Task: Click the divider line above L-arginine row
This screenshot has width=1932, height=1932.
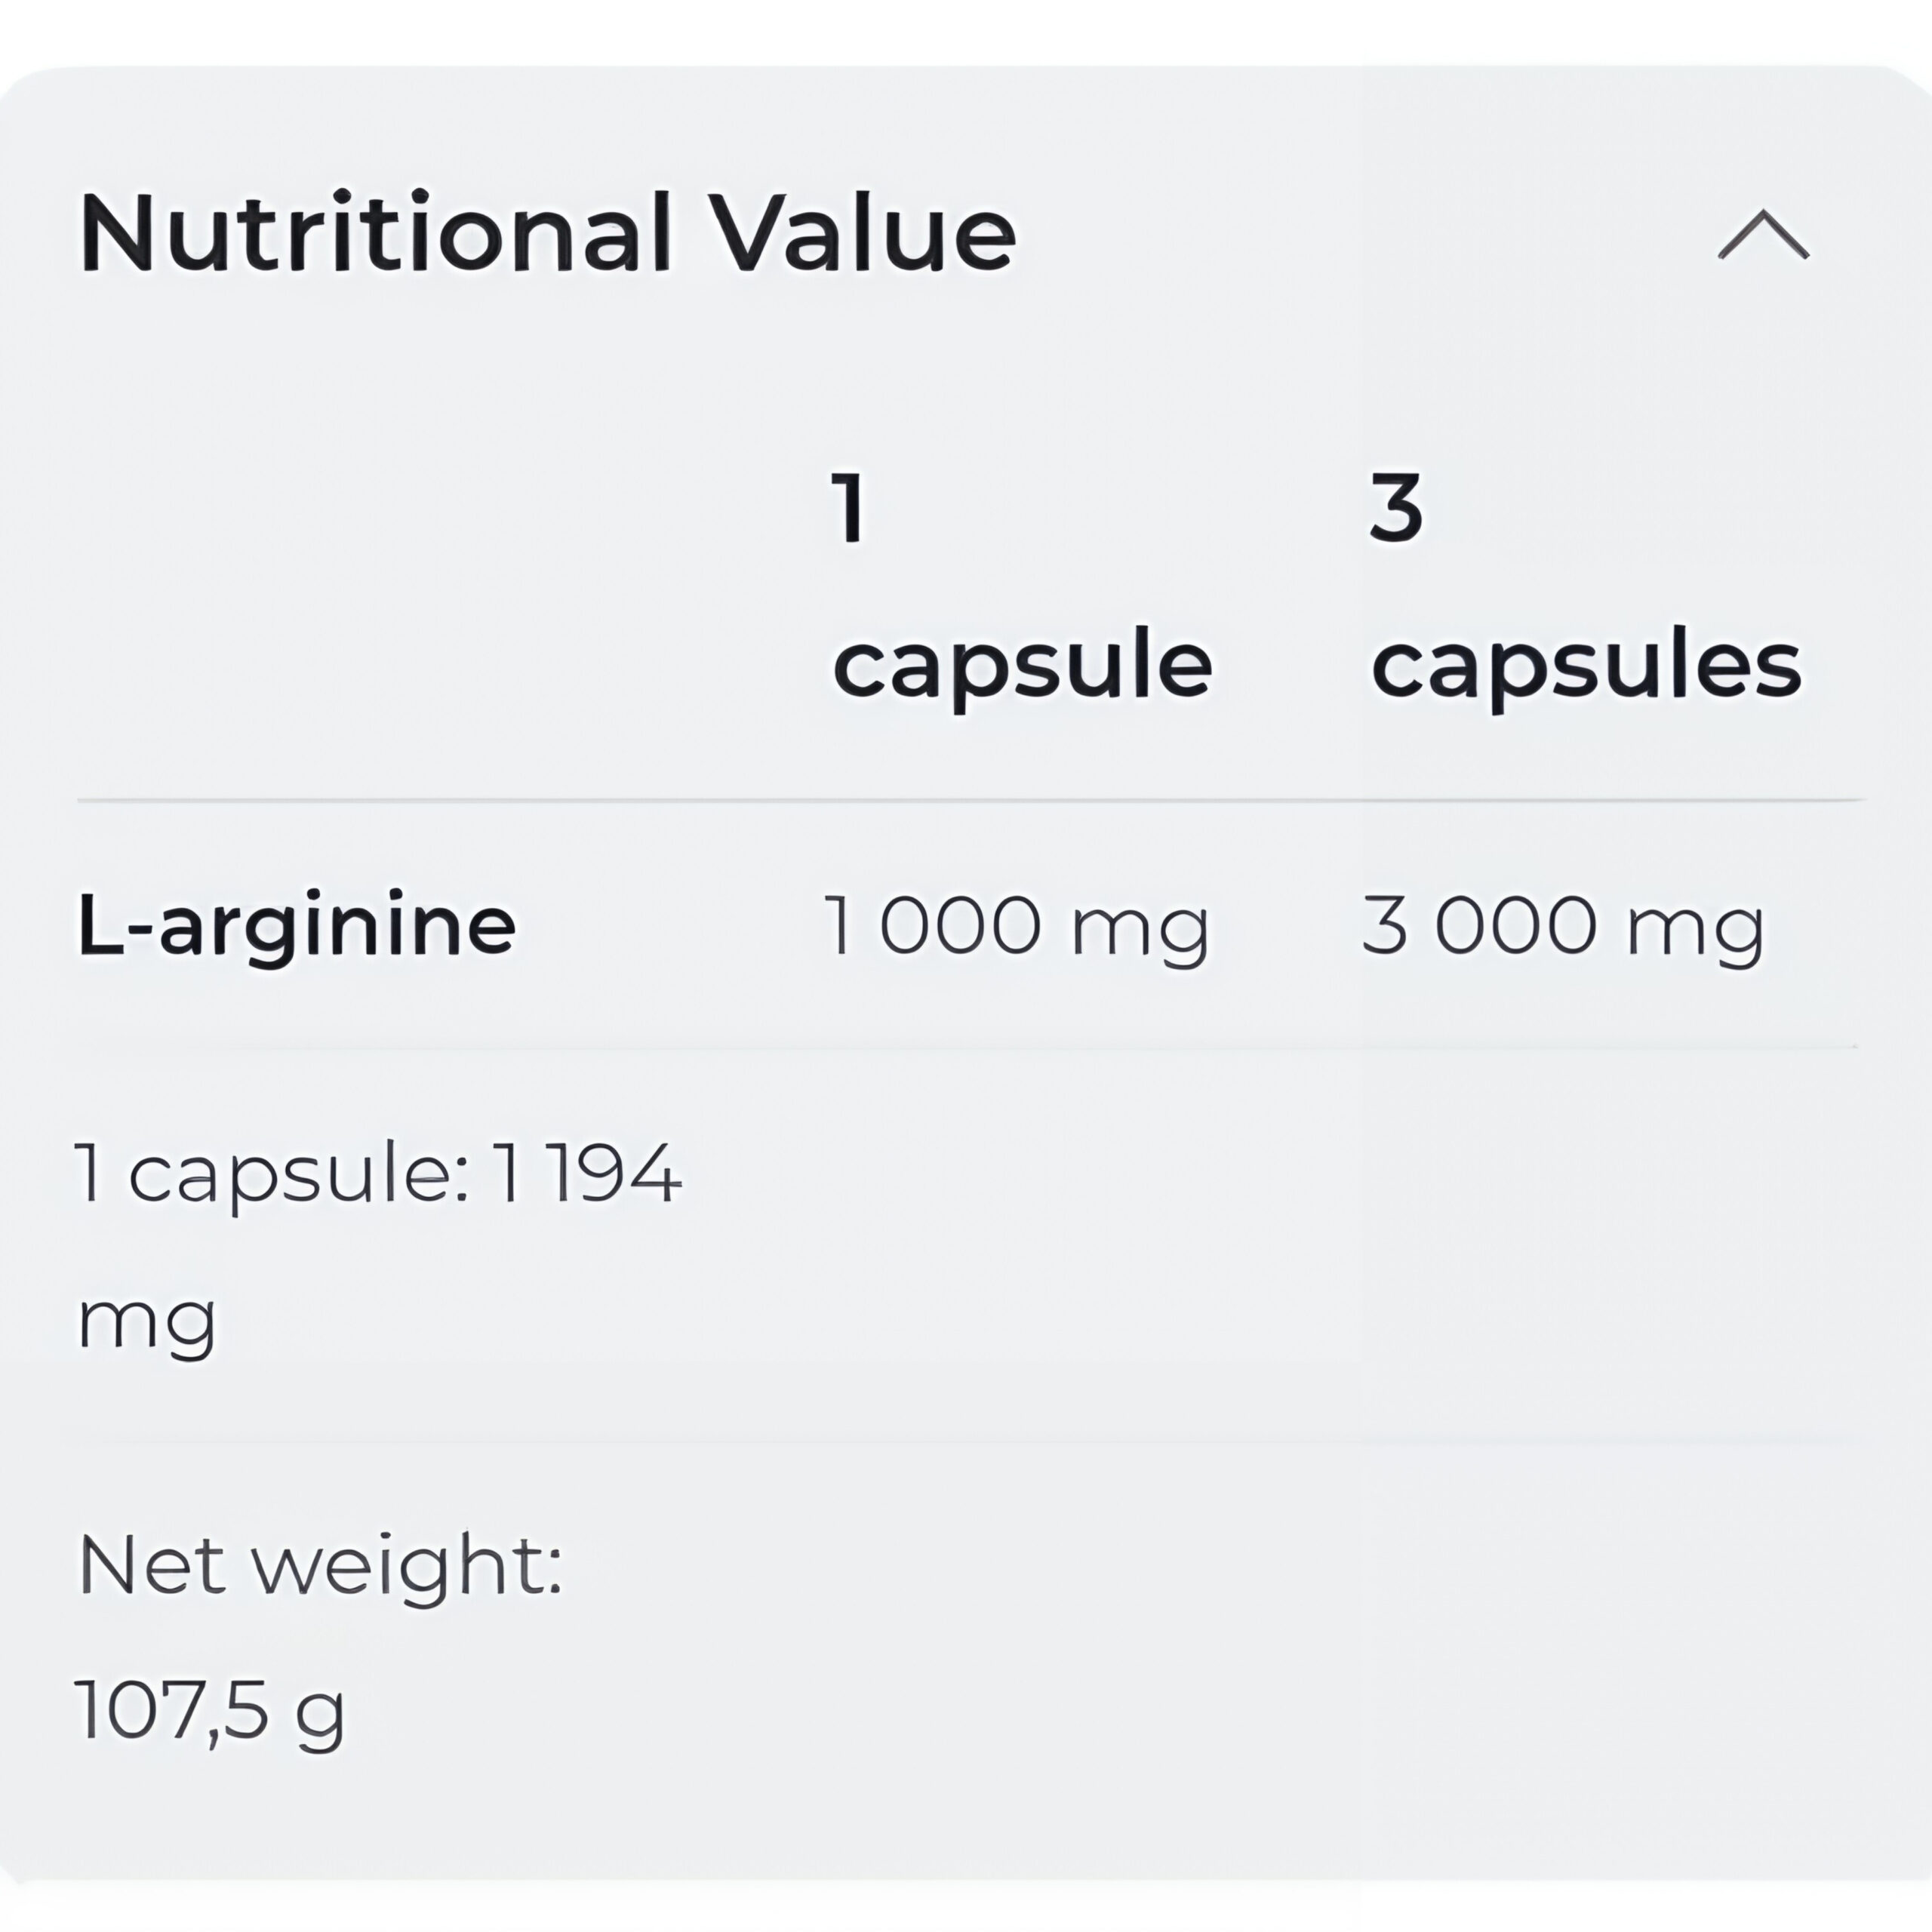Action: click(x=970, y=800)
